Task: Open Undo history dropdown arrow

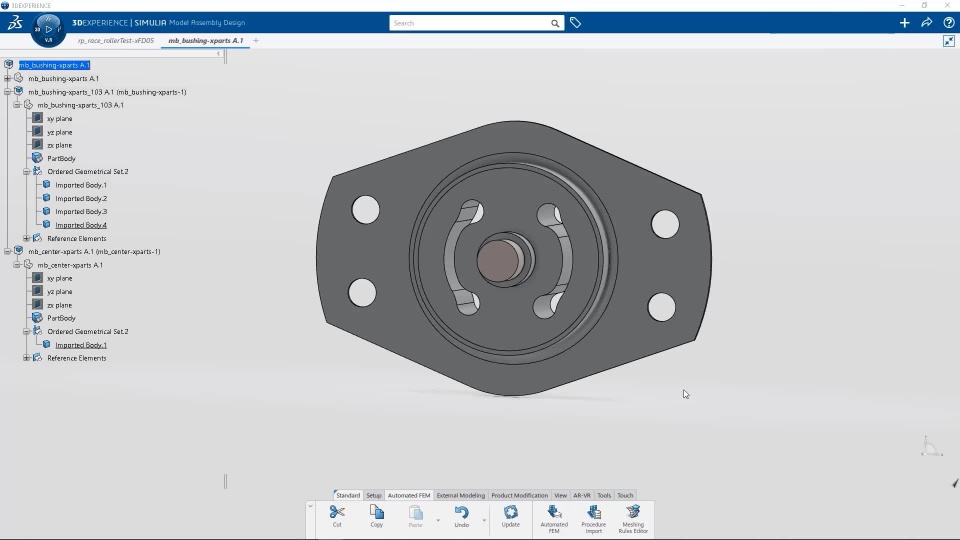Action: (484, 520)
